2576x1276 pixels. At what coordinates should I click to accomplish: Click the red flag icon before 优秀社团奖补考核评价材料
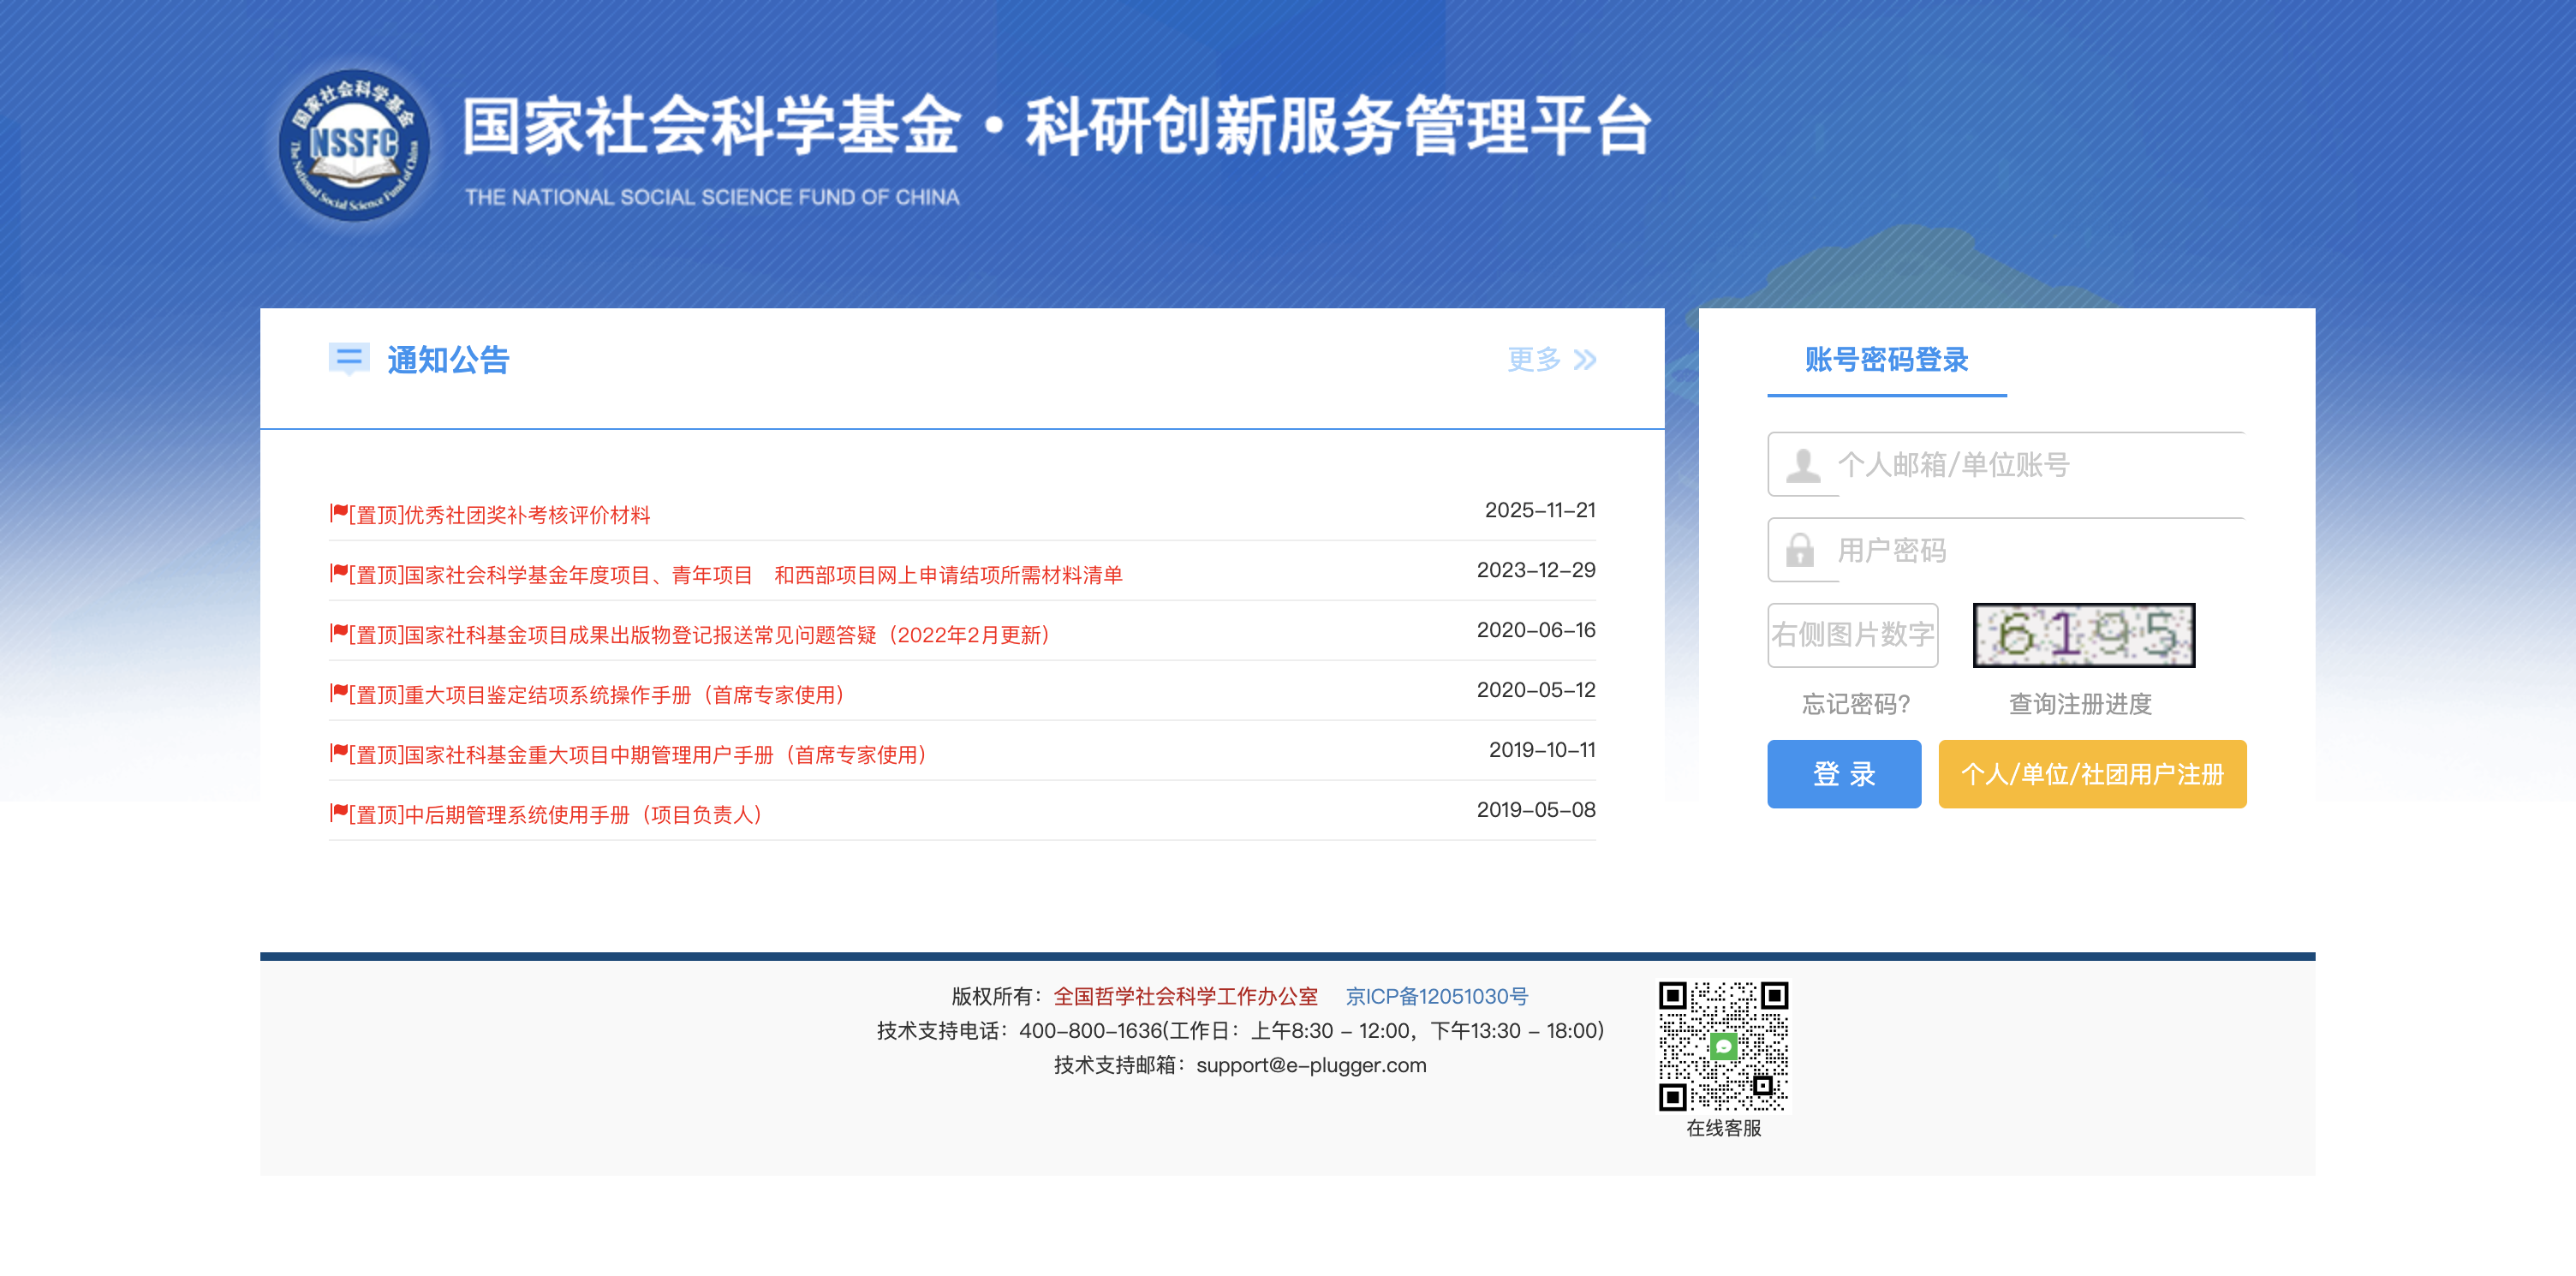pos(339,513)
